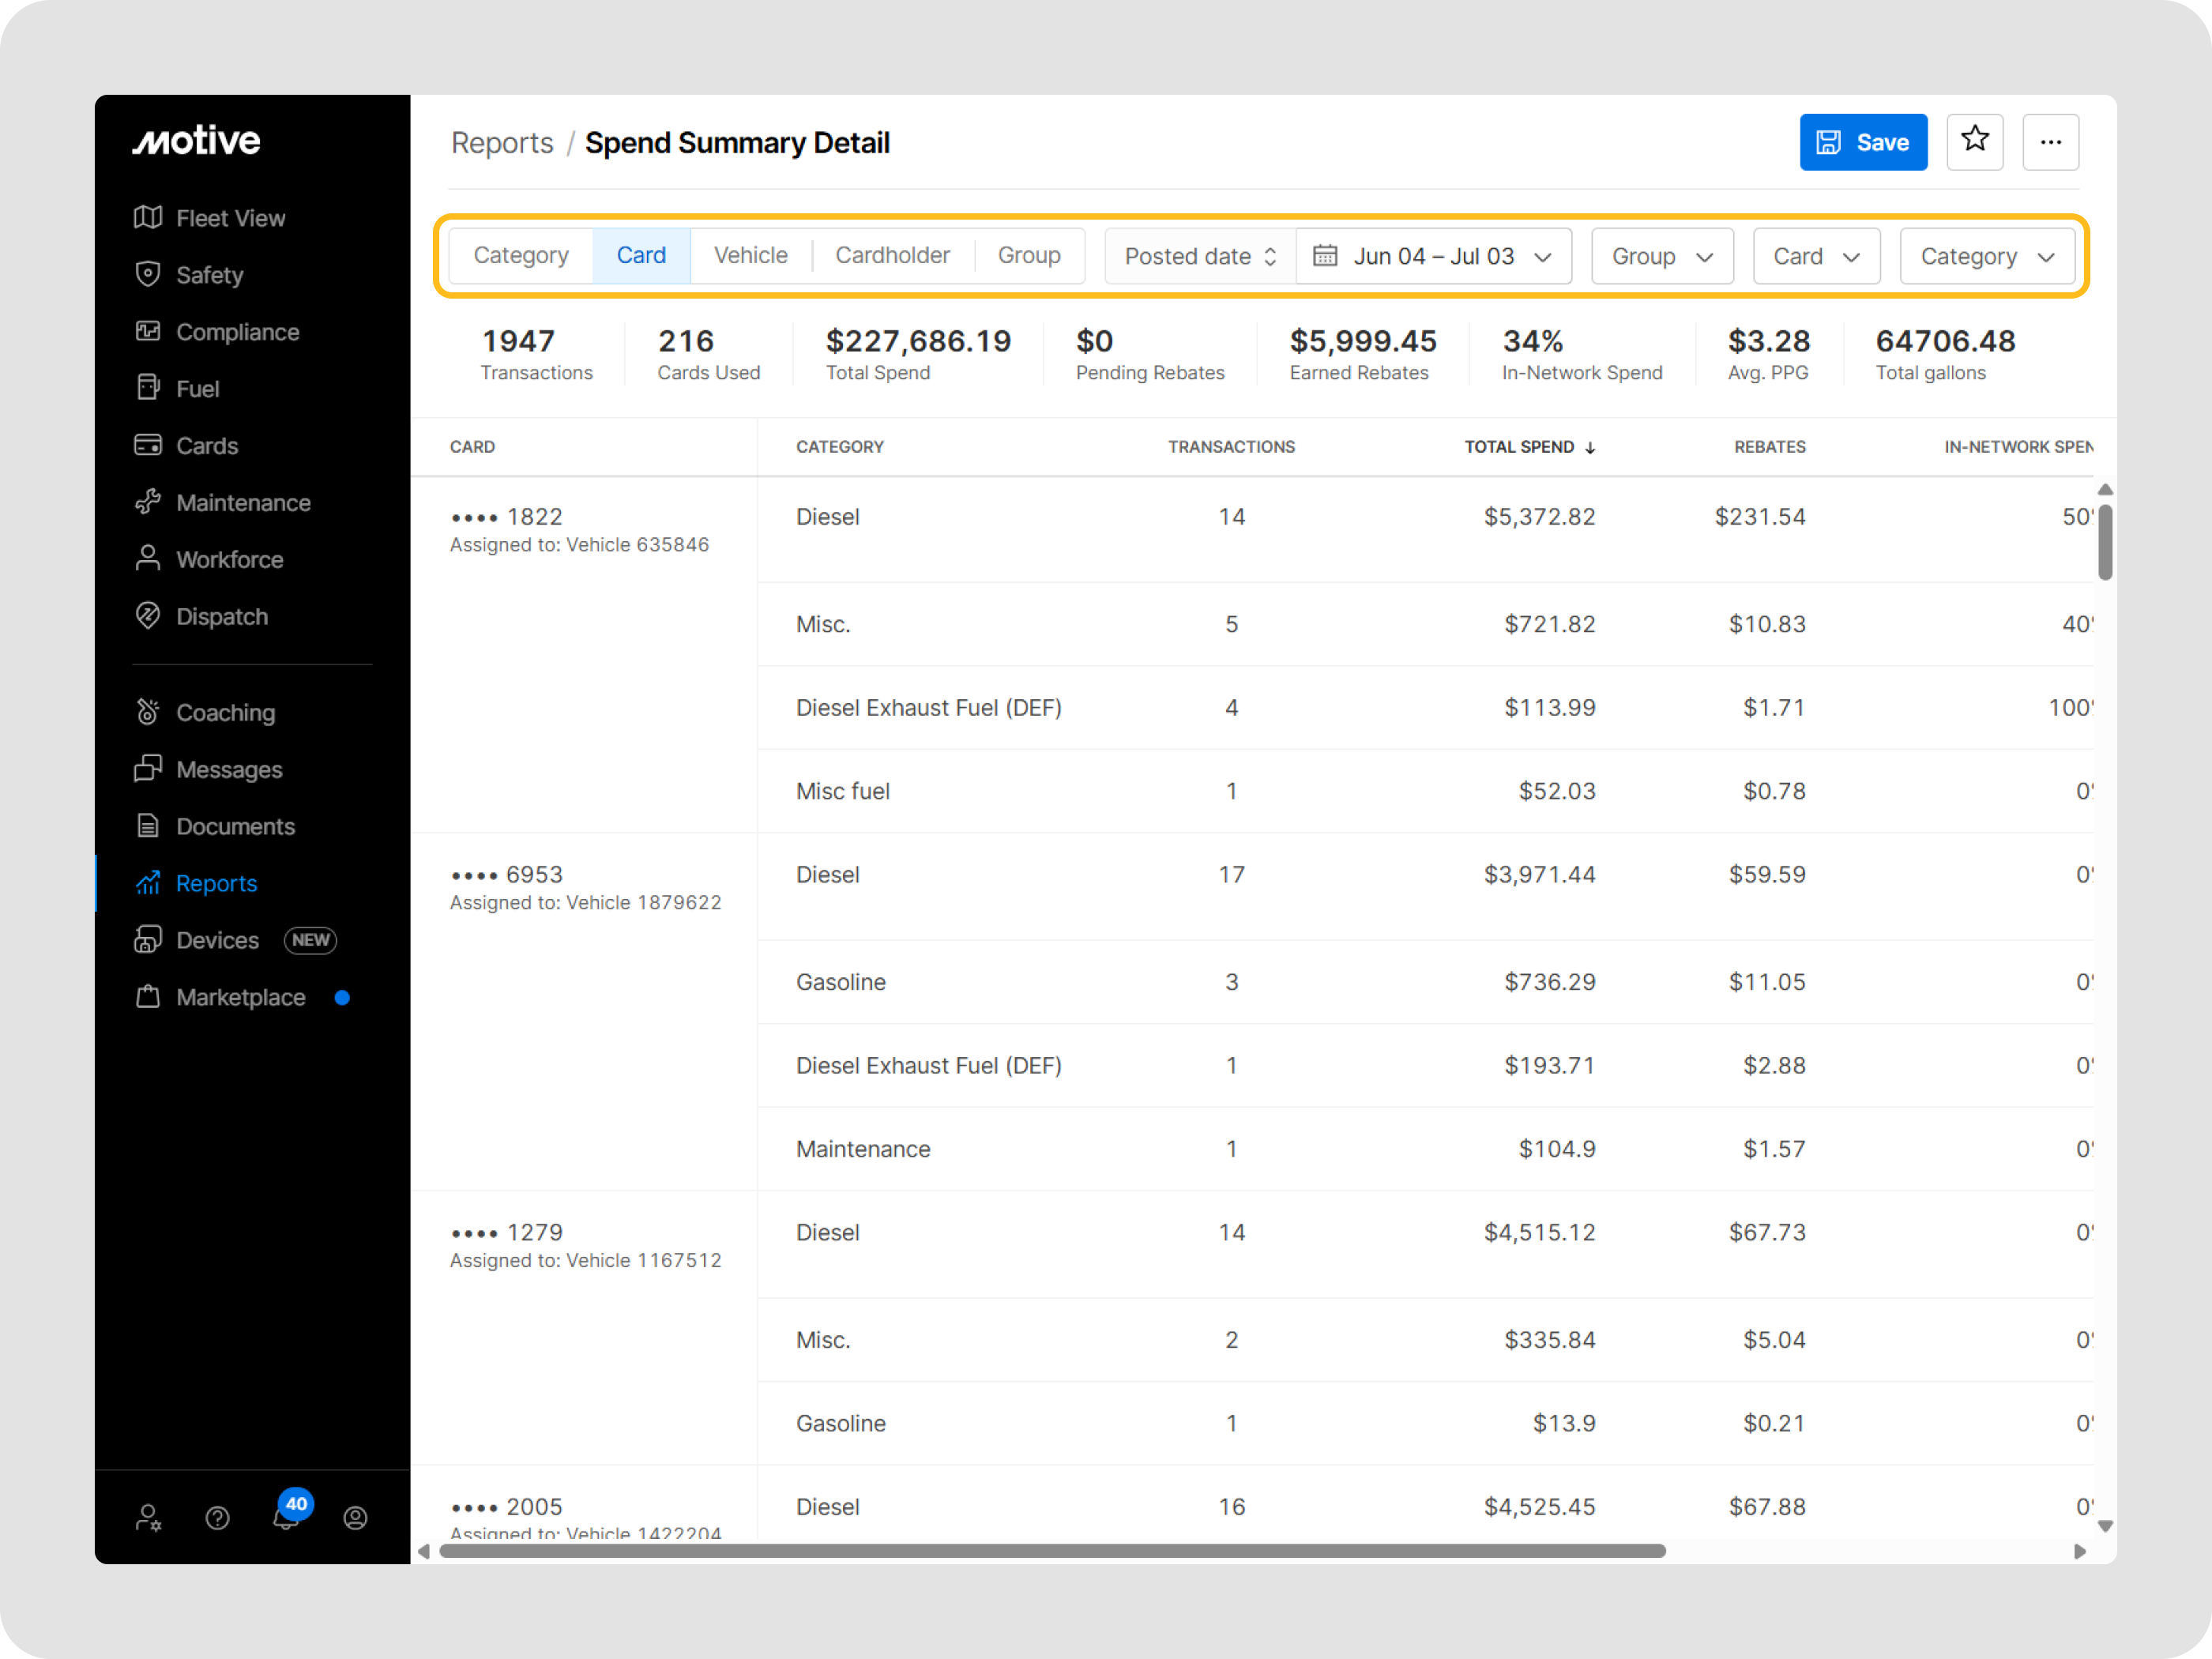Open the Posted date selector
Image resolution: width=2212 pixels, height=1659 pixels.
pos(1198,256)
